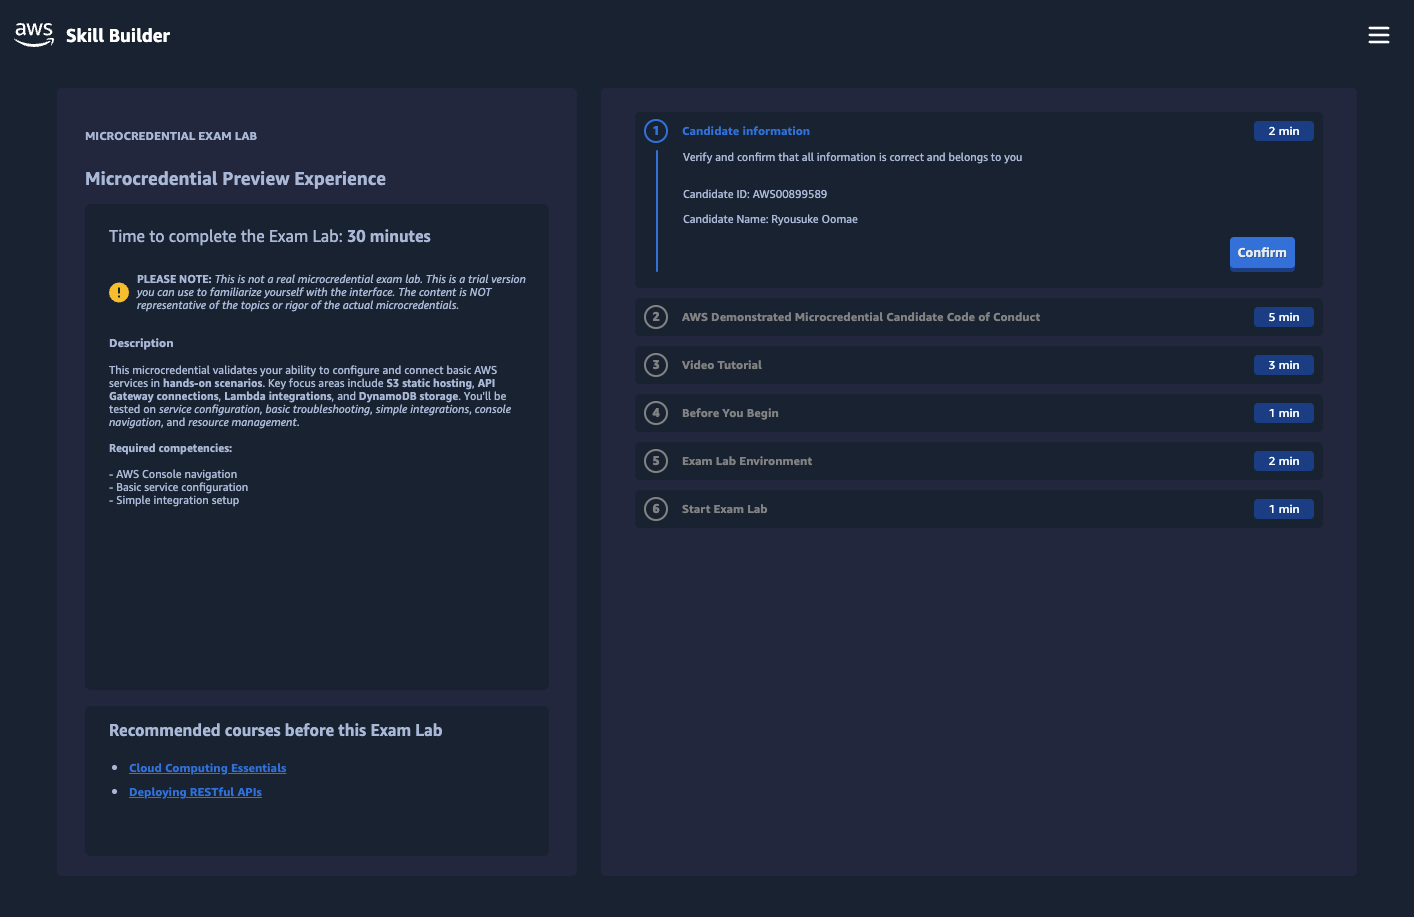Expand the Exam Lab Environment step
1414x917 pixels.
(x=747, y=461)
